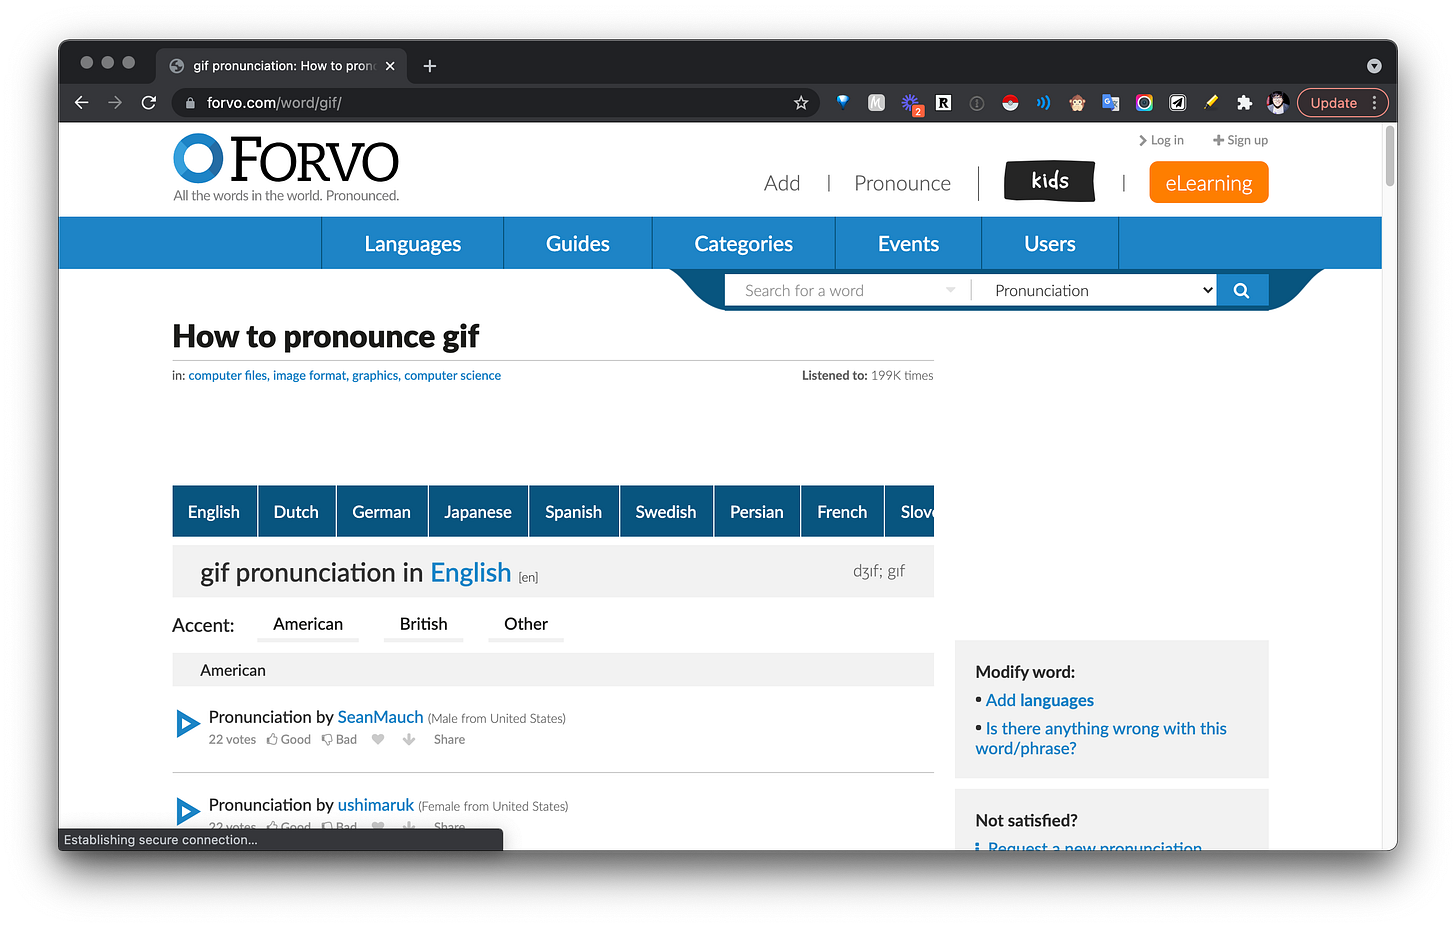Screen dimensions: 1456x928
Task: Open the tab search dropdown arrow
Action: coord(1374,66)
